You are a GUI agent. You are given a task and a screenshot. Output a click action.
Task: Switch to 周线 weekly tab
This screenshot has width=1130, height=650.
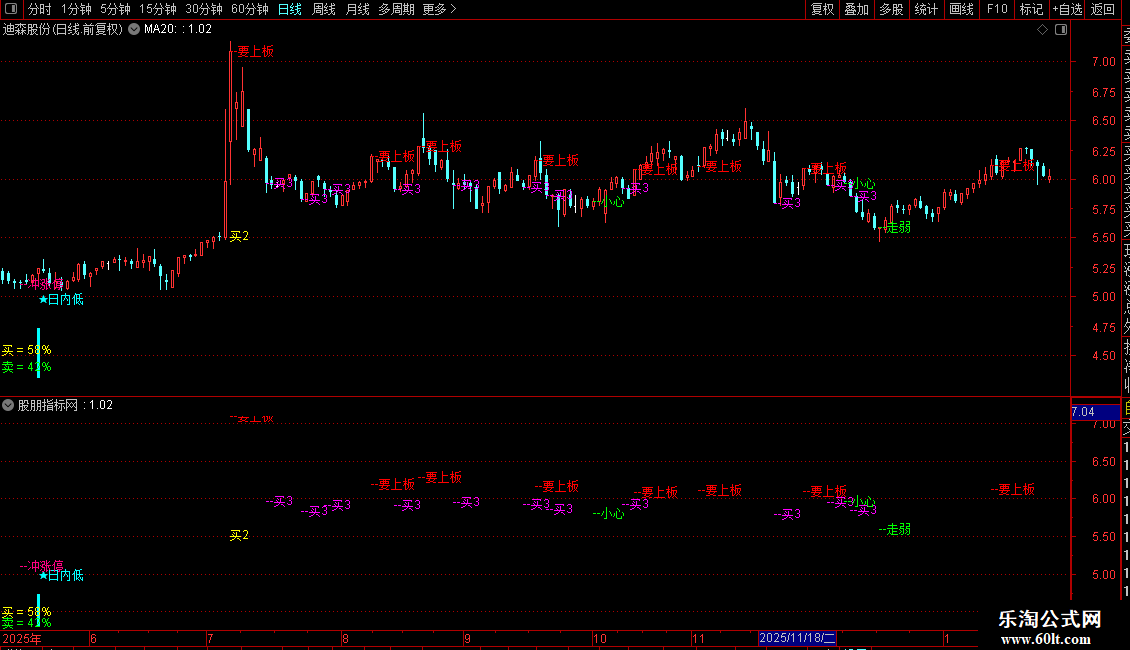tap(324, 9)
